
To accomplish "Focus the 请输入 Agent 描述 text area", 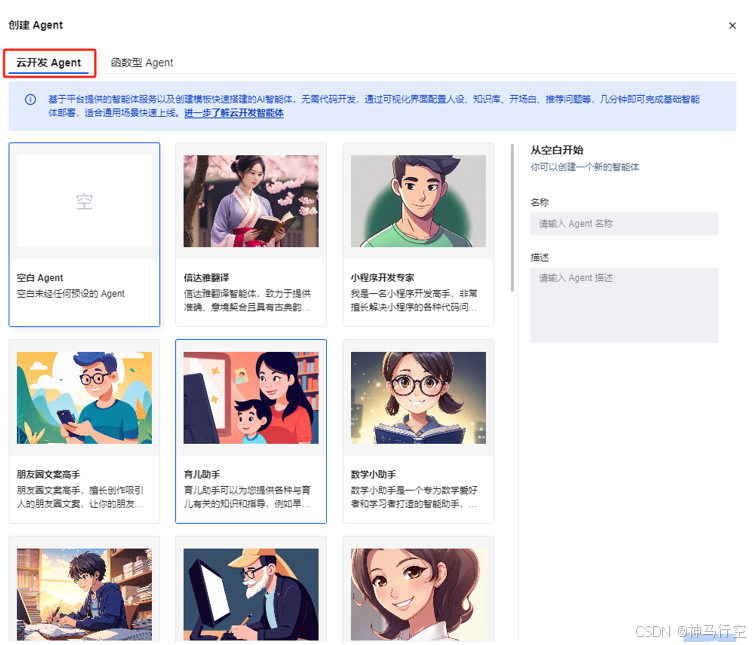I will click(x=624, y=305).
